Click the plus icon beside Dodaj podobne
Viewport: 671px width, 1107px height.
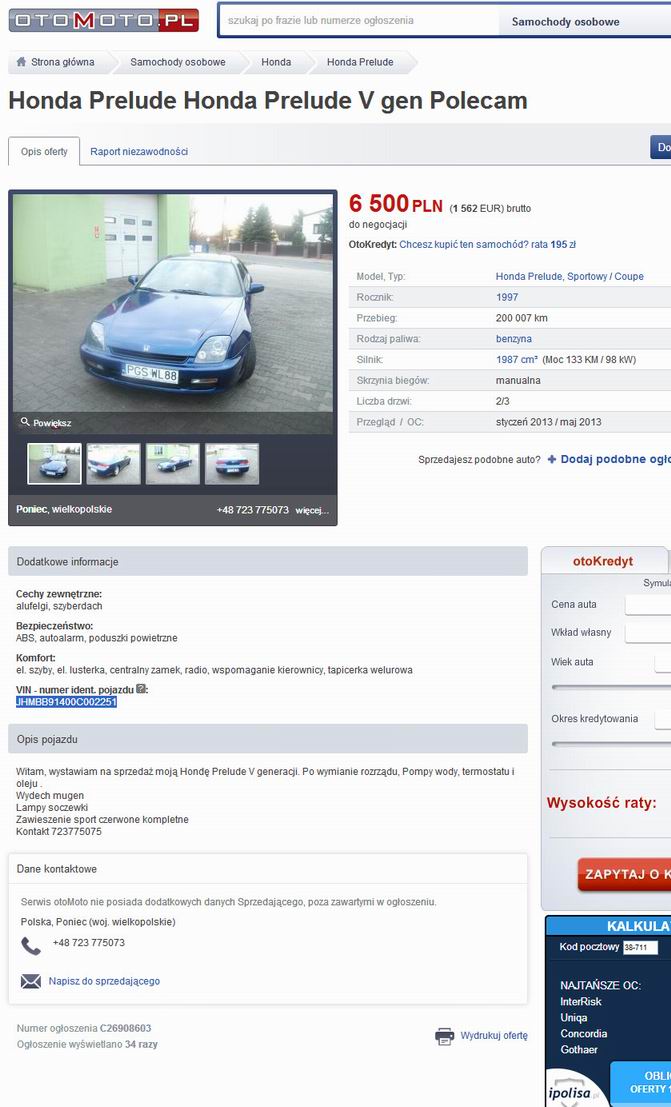pos(552,459)
